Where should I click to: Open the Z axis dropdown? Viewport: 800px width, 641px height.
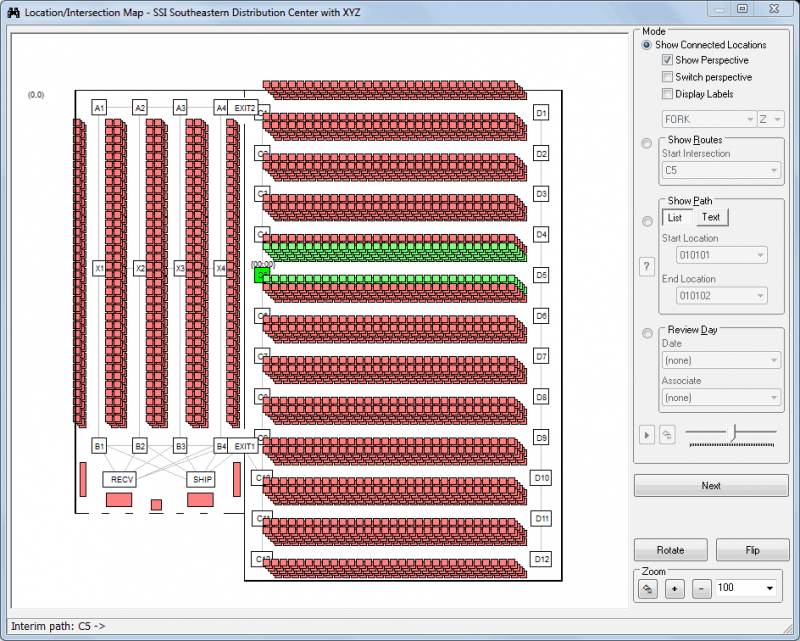click(770, 119)
